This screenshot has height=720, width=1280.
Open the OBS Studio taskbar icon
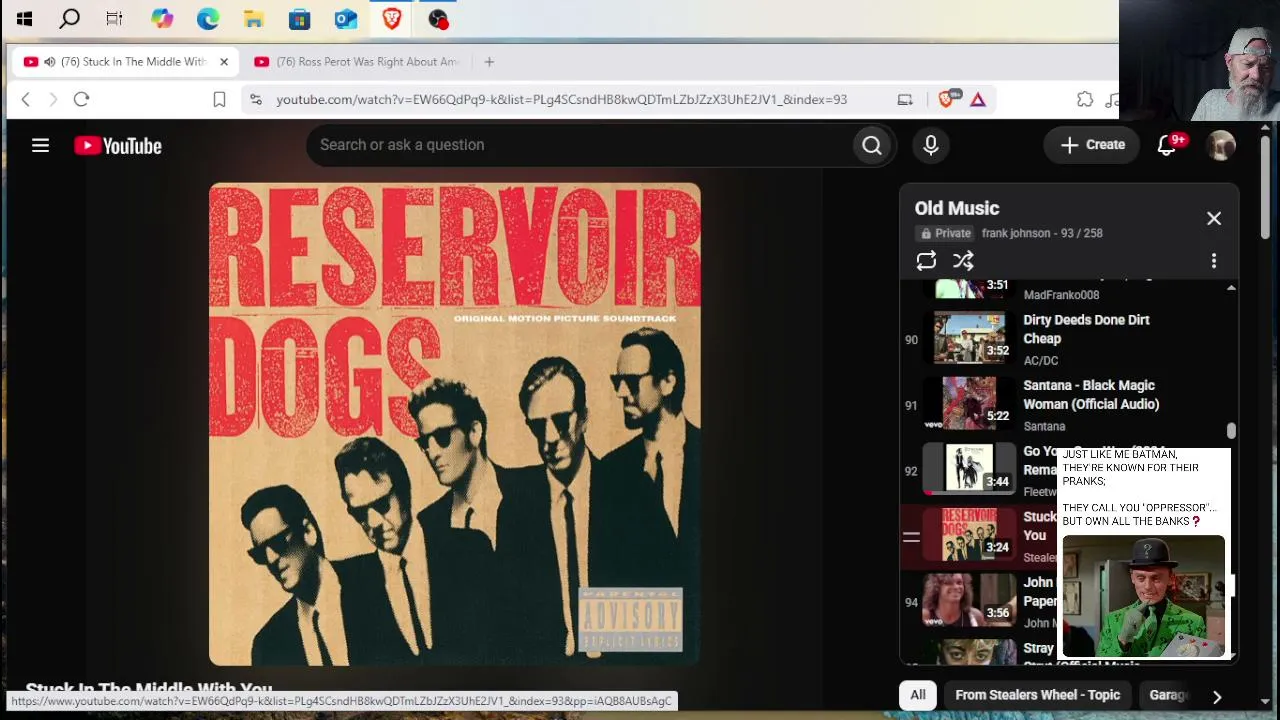point(438,18)
